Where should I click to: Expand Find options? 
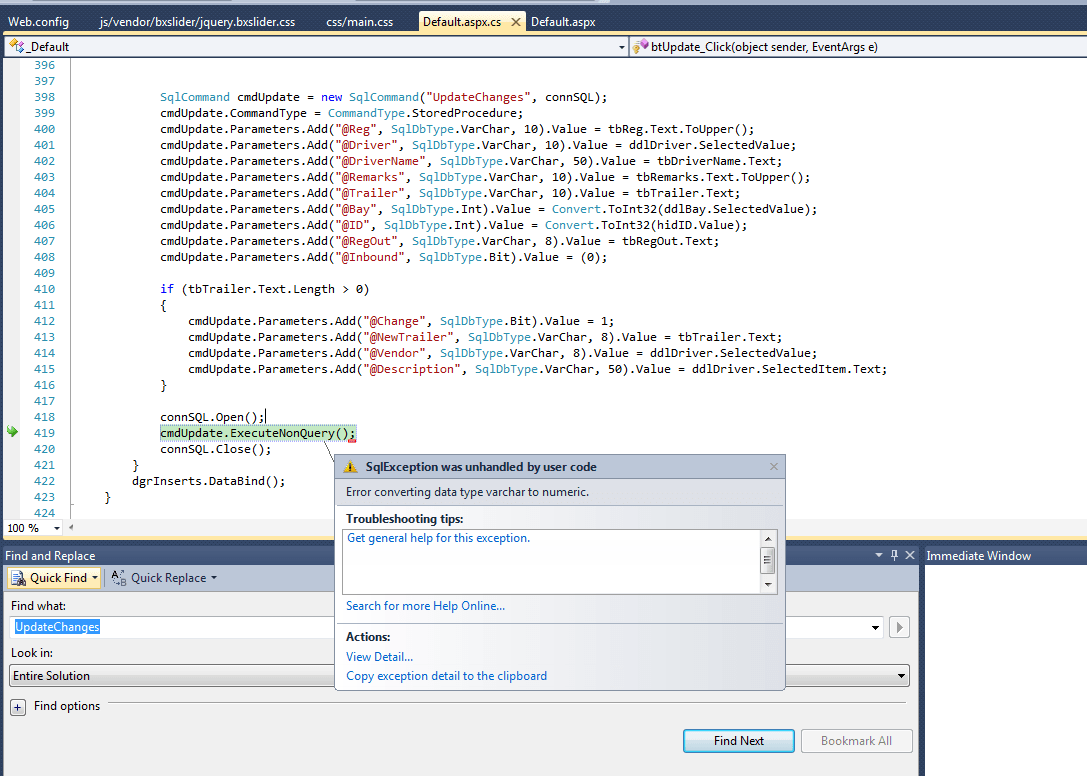[x=18, y=707]
